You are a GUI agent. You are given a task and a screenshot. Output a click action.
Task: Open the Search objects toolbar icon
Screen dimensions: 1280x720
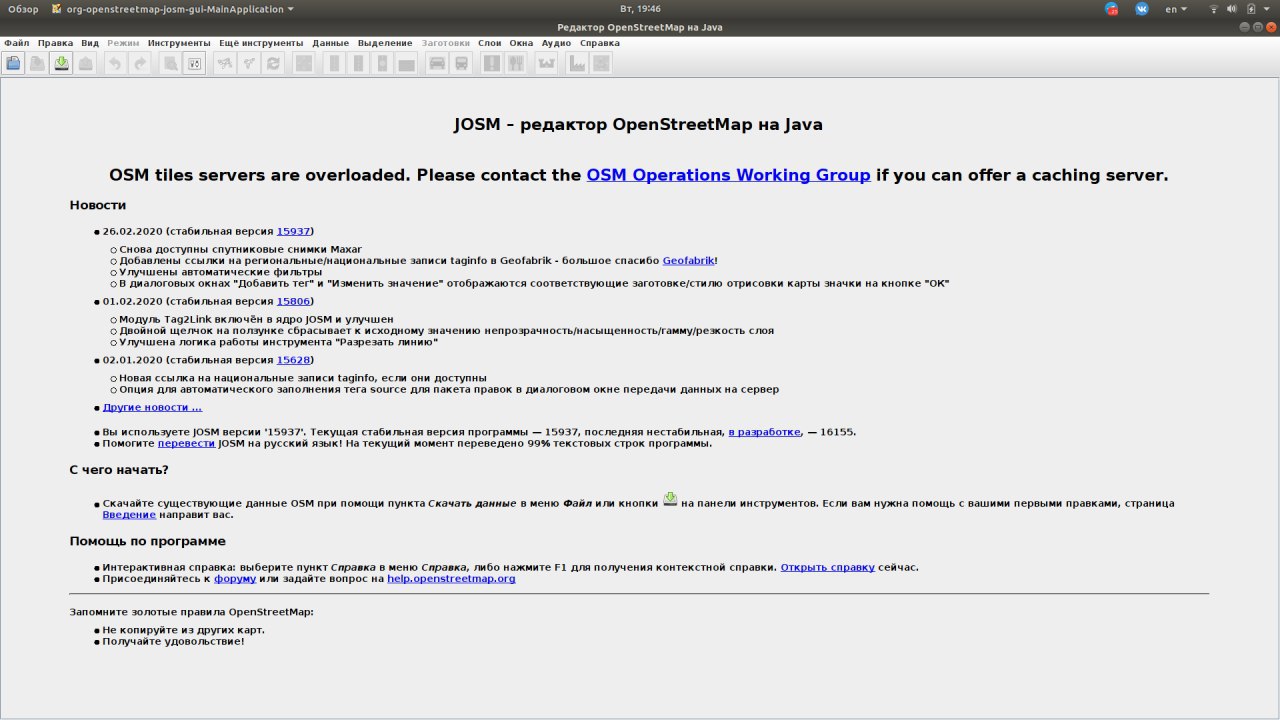tap(171, 64)
